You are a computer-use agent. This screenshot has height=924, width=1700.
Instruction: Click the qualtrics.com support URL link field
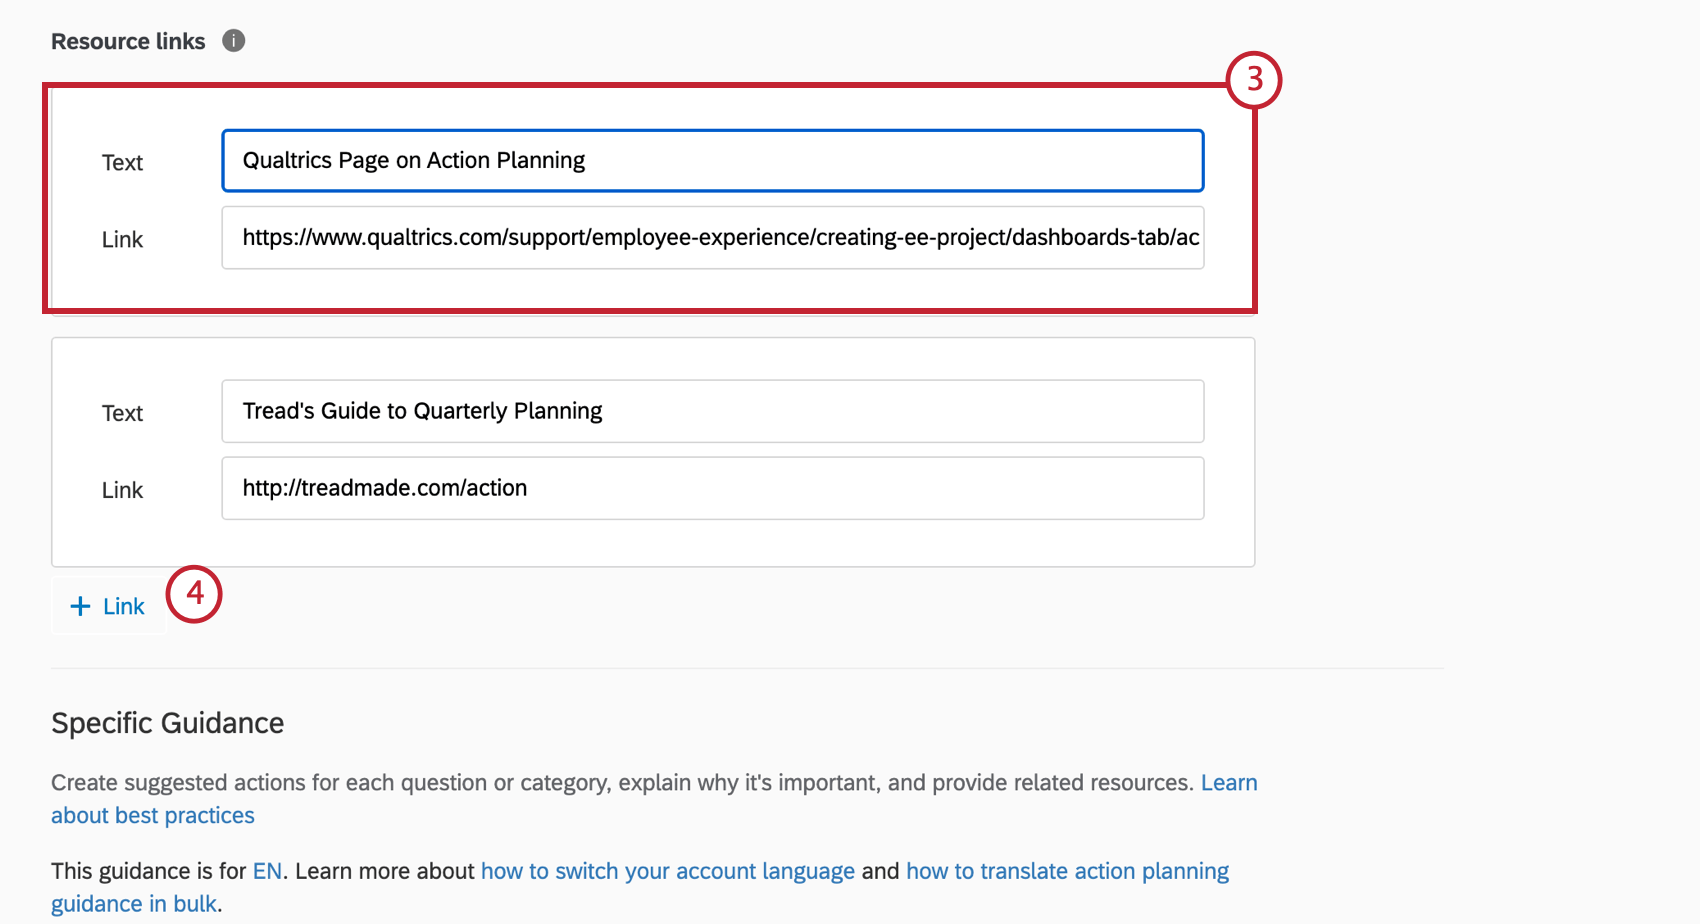tap(713, 238)
